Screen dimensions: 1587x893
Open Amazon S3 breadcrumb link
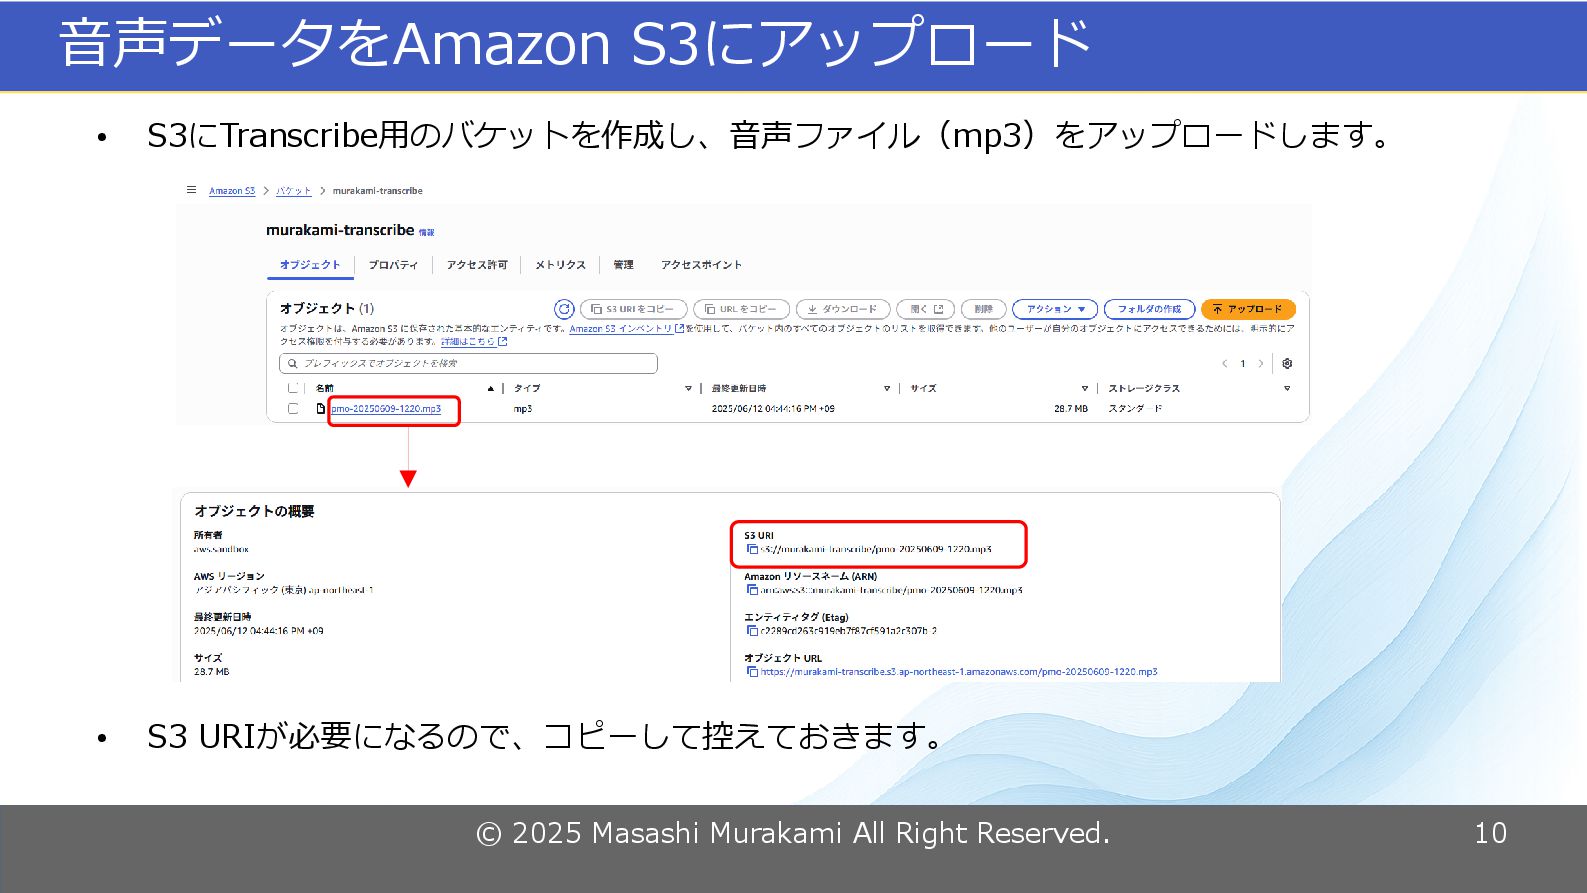[232, 191]
